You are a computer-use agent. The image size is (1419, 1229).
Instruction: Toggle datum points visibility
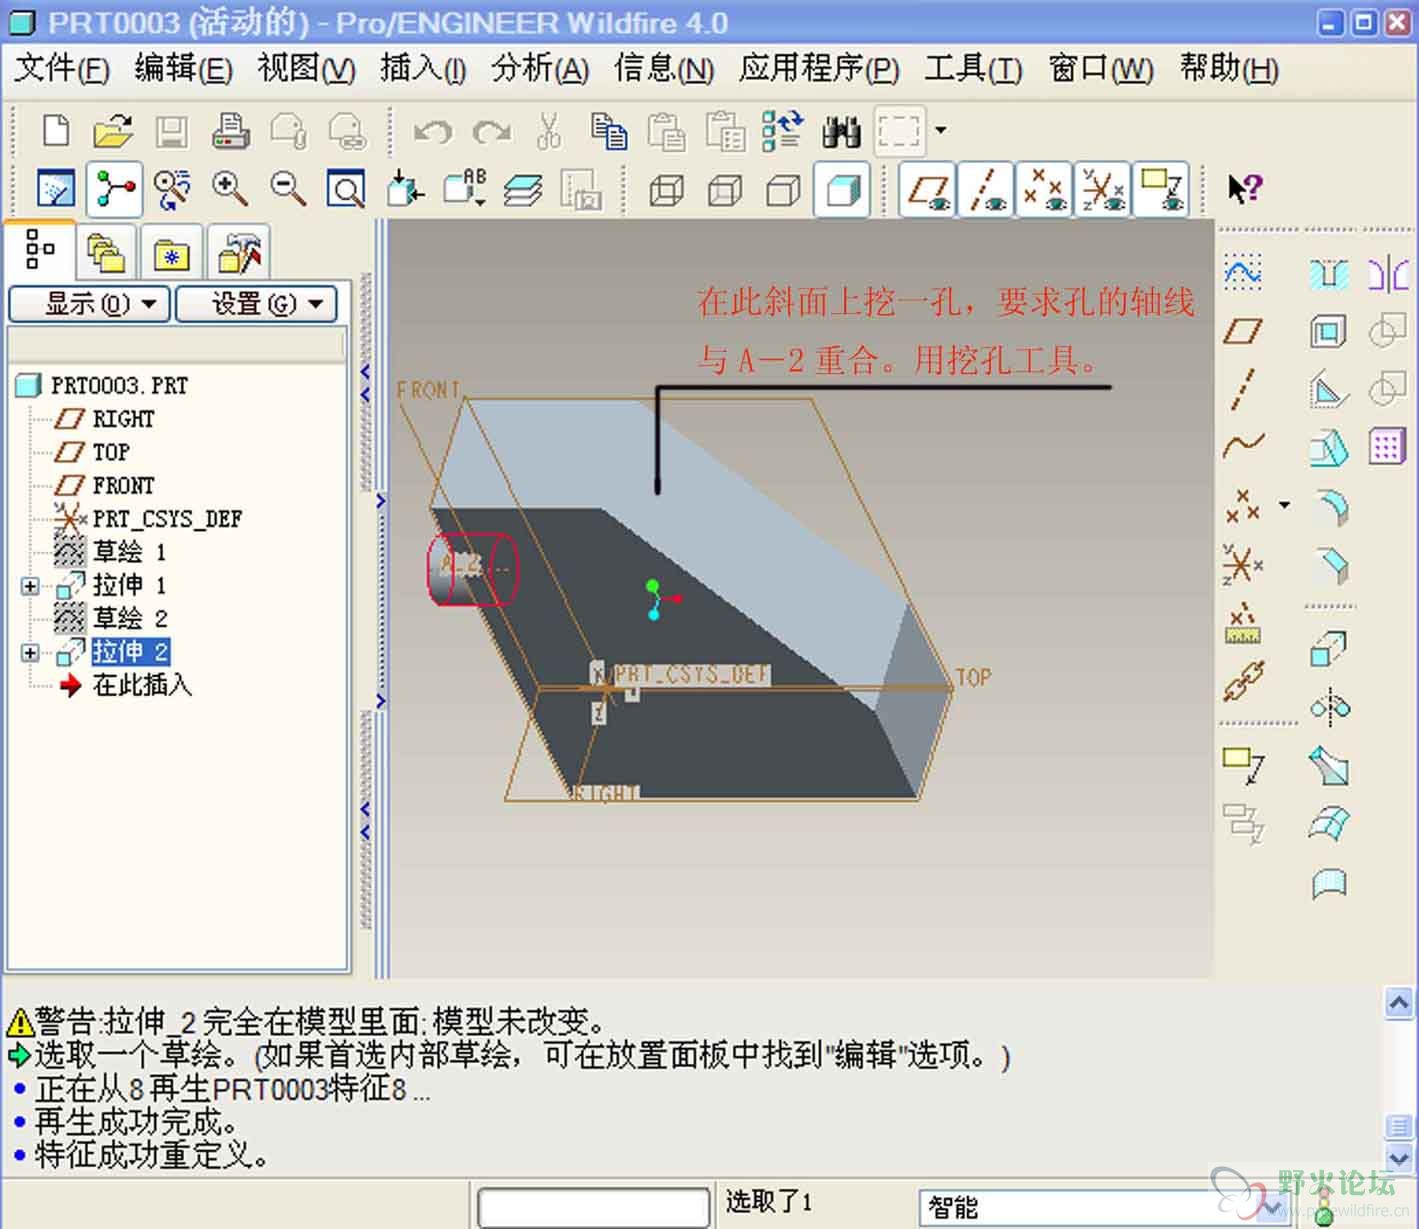pyautogui.click(x=1044, y=189)
